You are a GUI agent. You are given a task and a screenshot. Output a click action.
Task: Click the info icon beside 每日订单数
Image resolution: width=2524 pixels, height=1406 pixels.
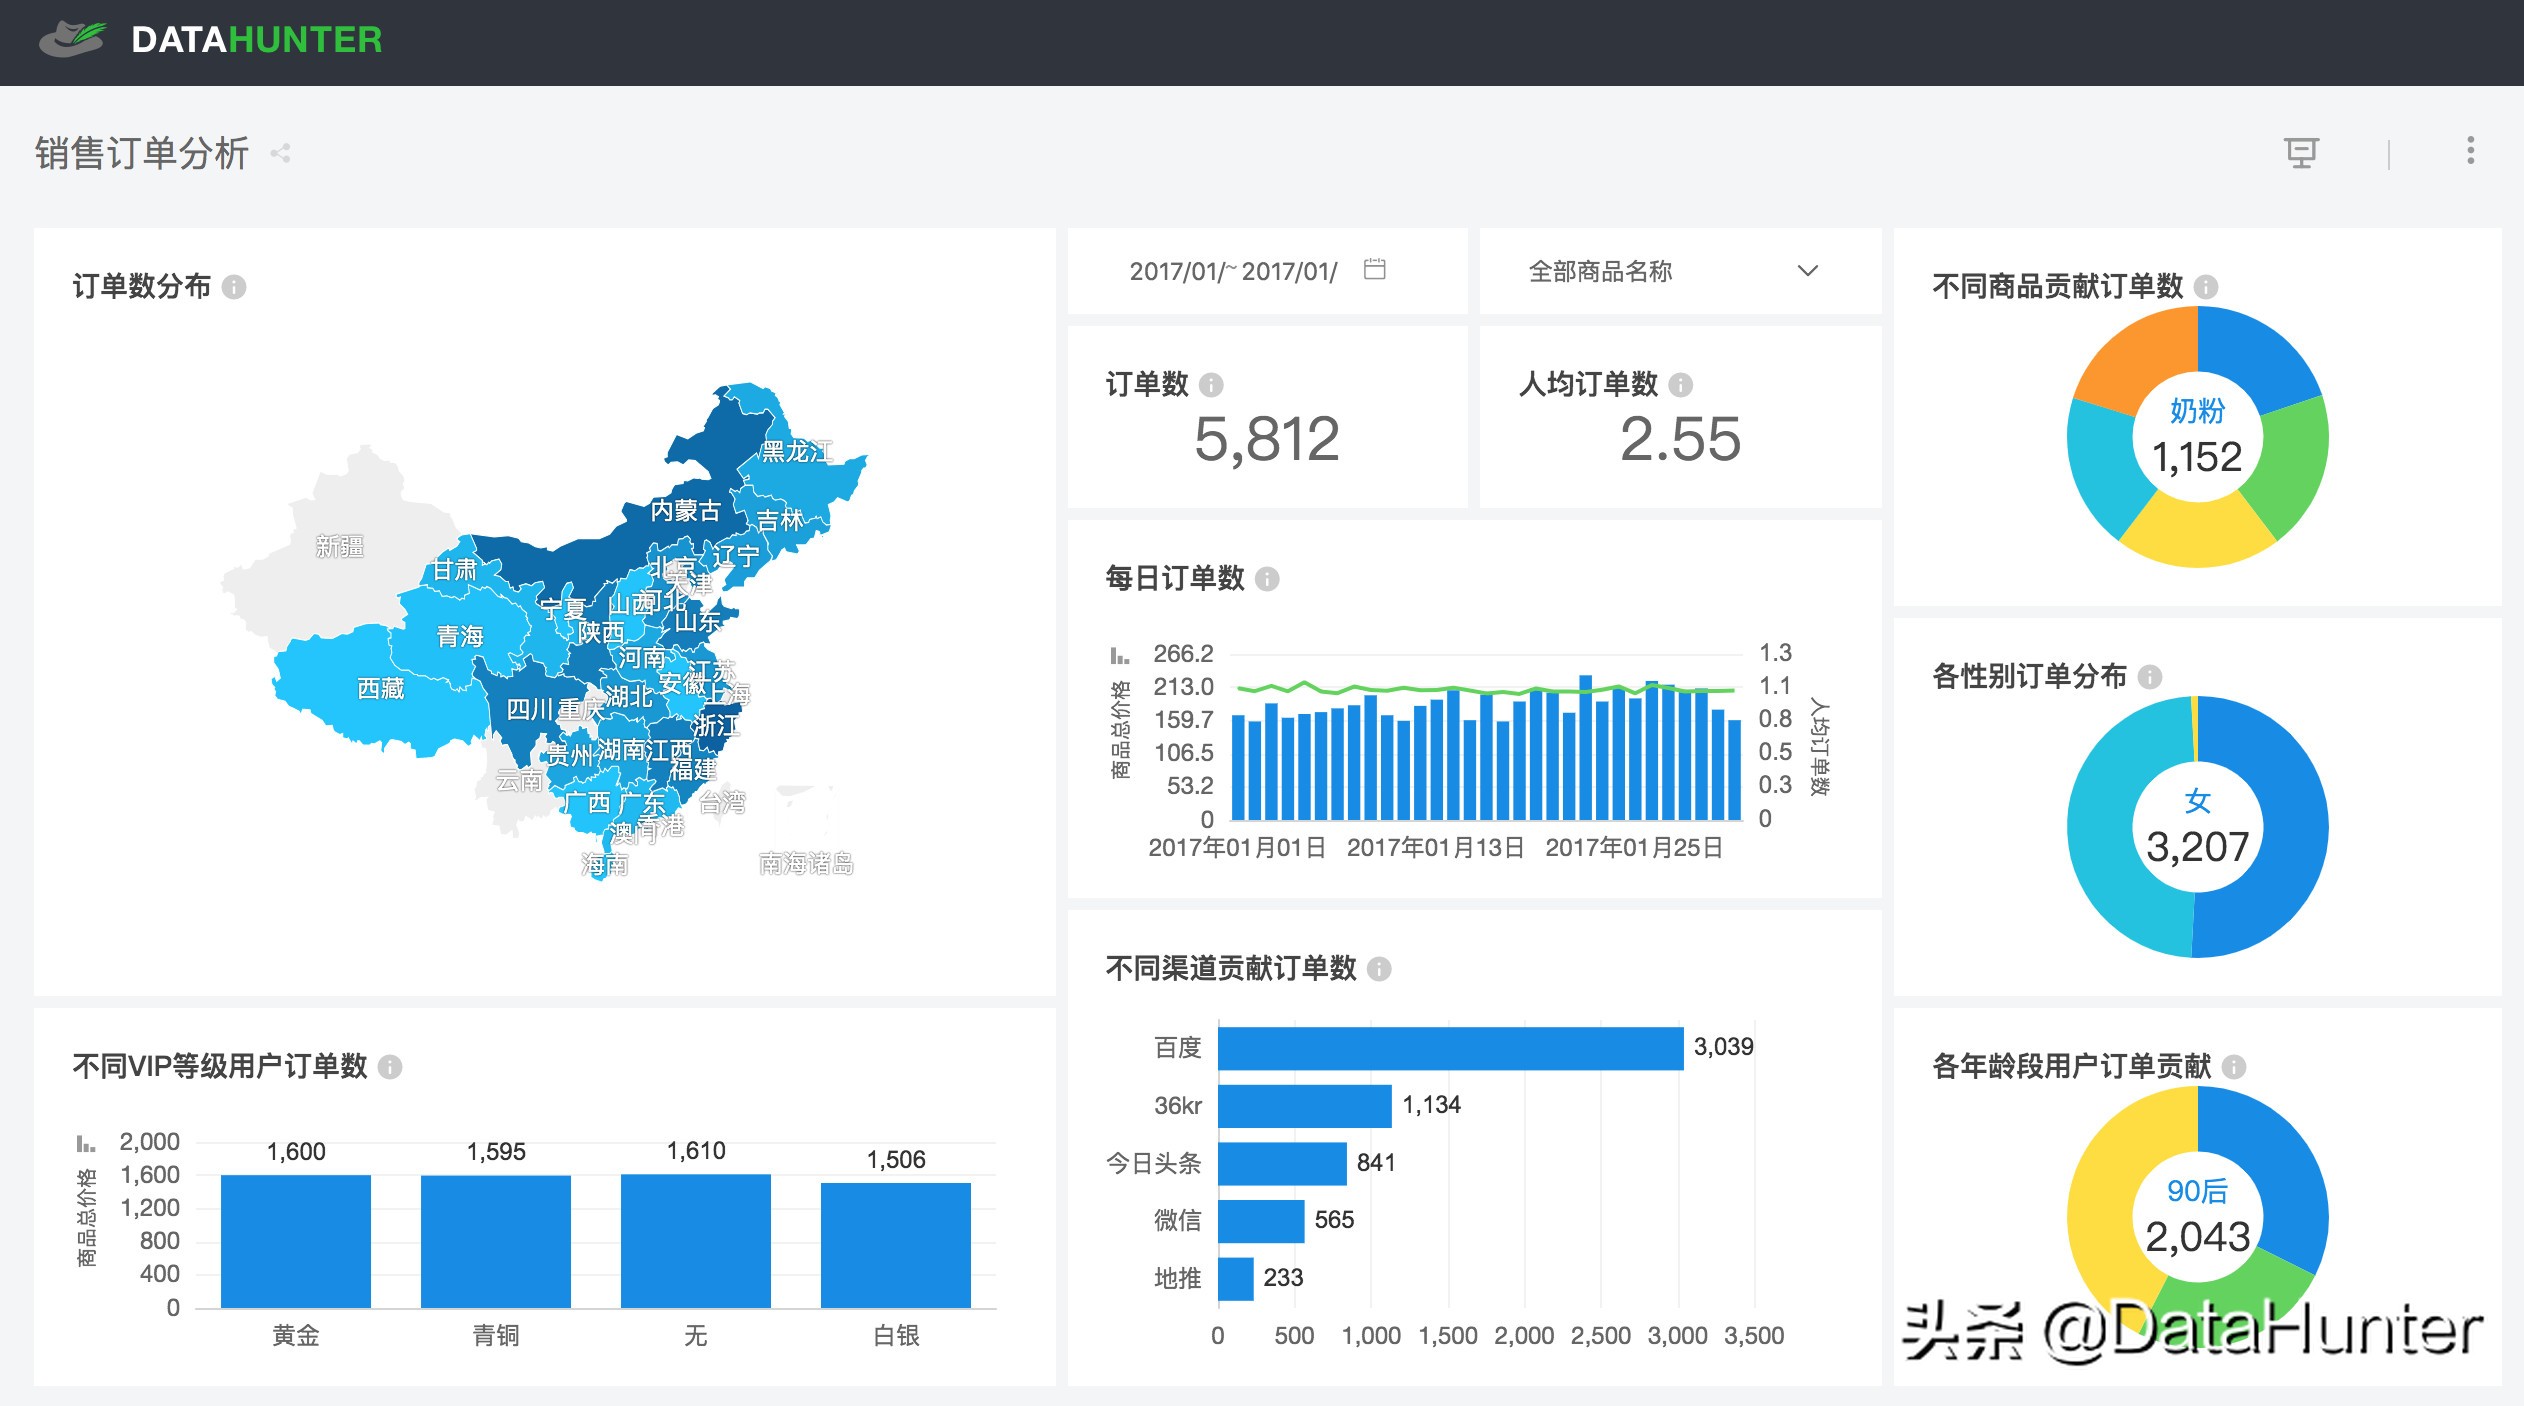tap(1266, 580)
